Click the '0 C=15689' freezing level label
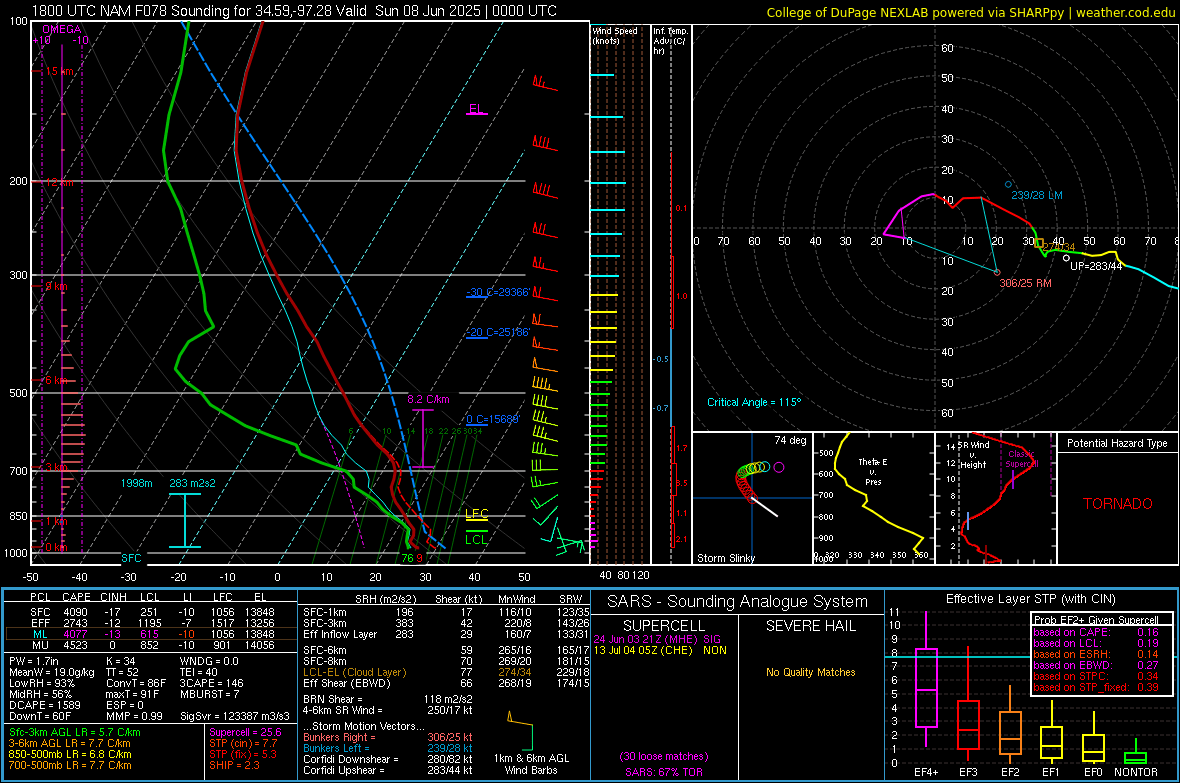Screen dimensions: 1180x783 click(x=493, y=419)
